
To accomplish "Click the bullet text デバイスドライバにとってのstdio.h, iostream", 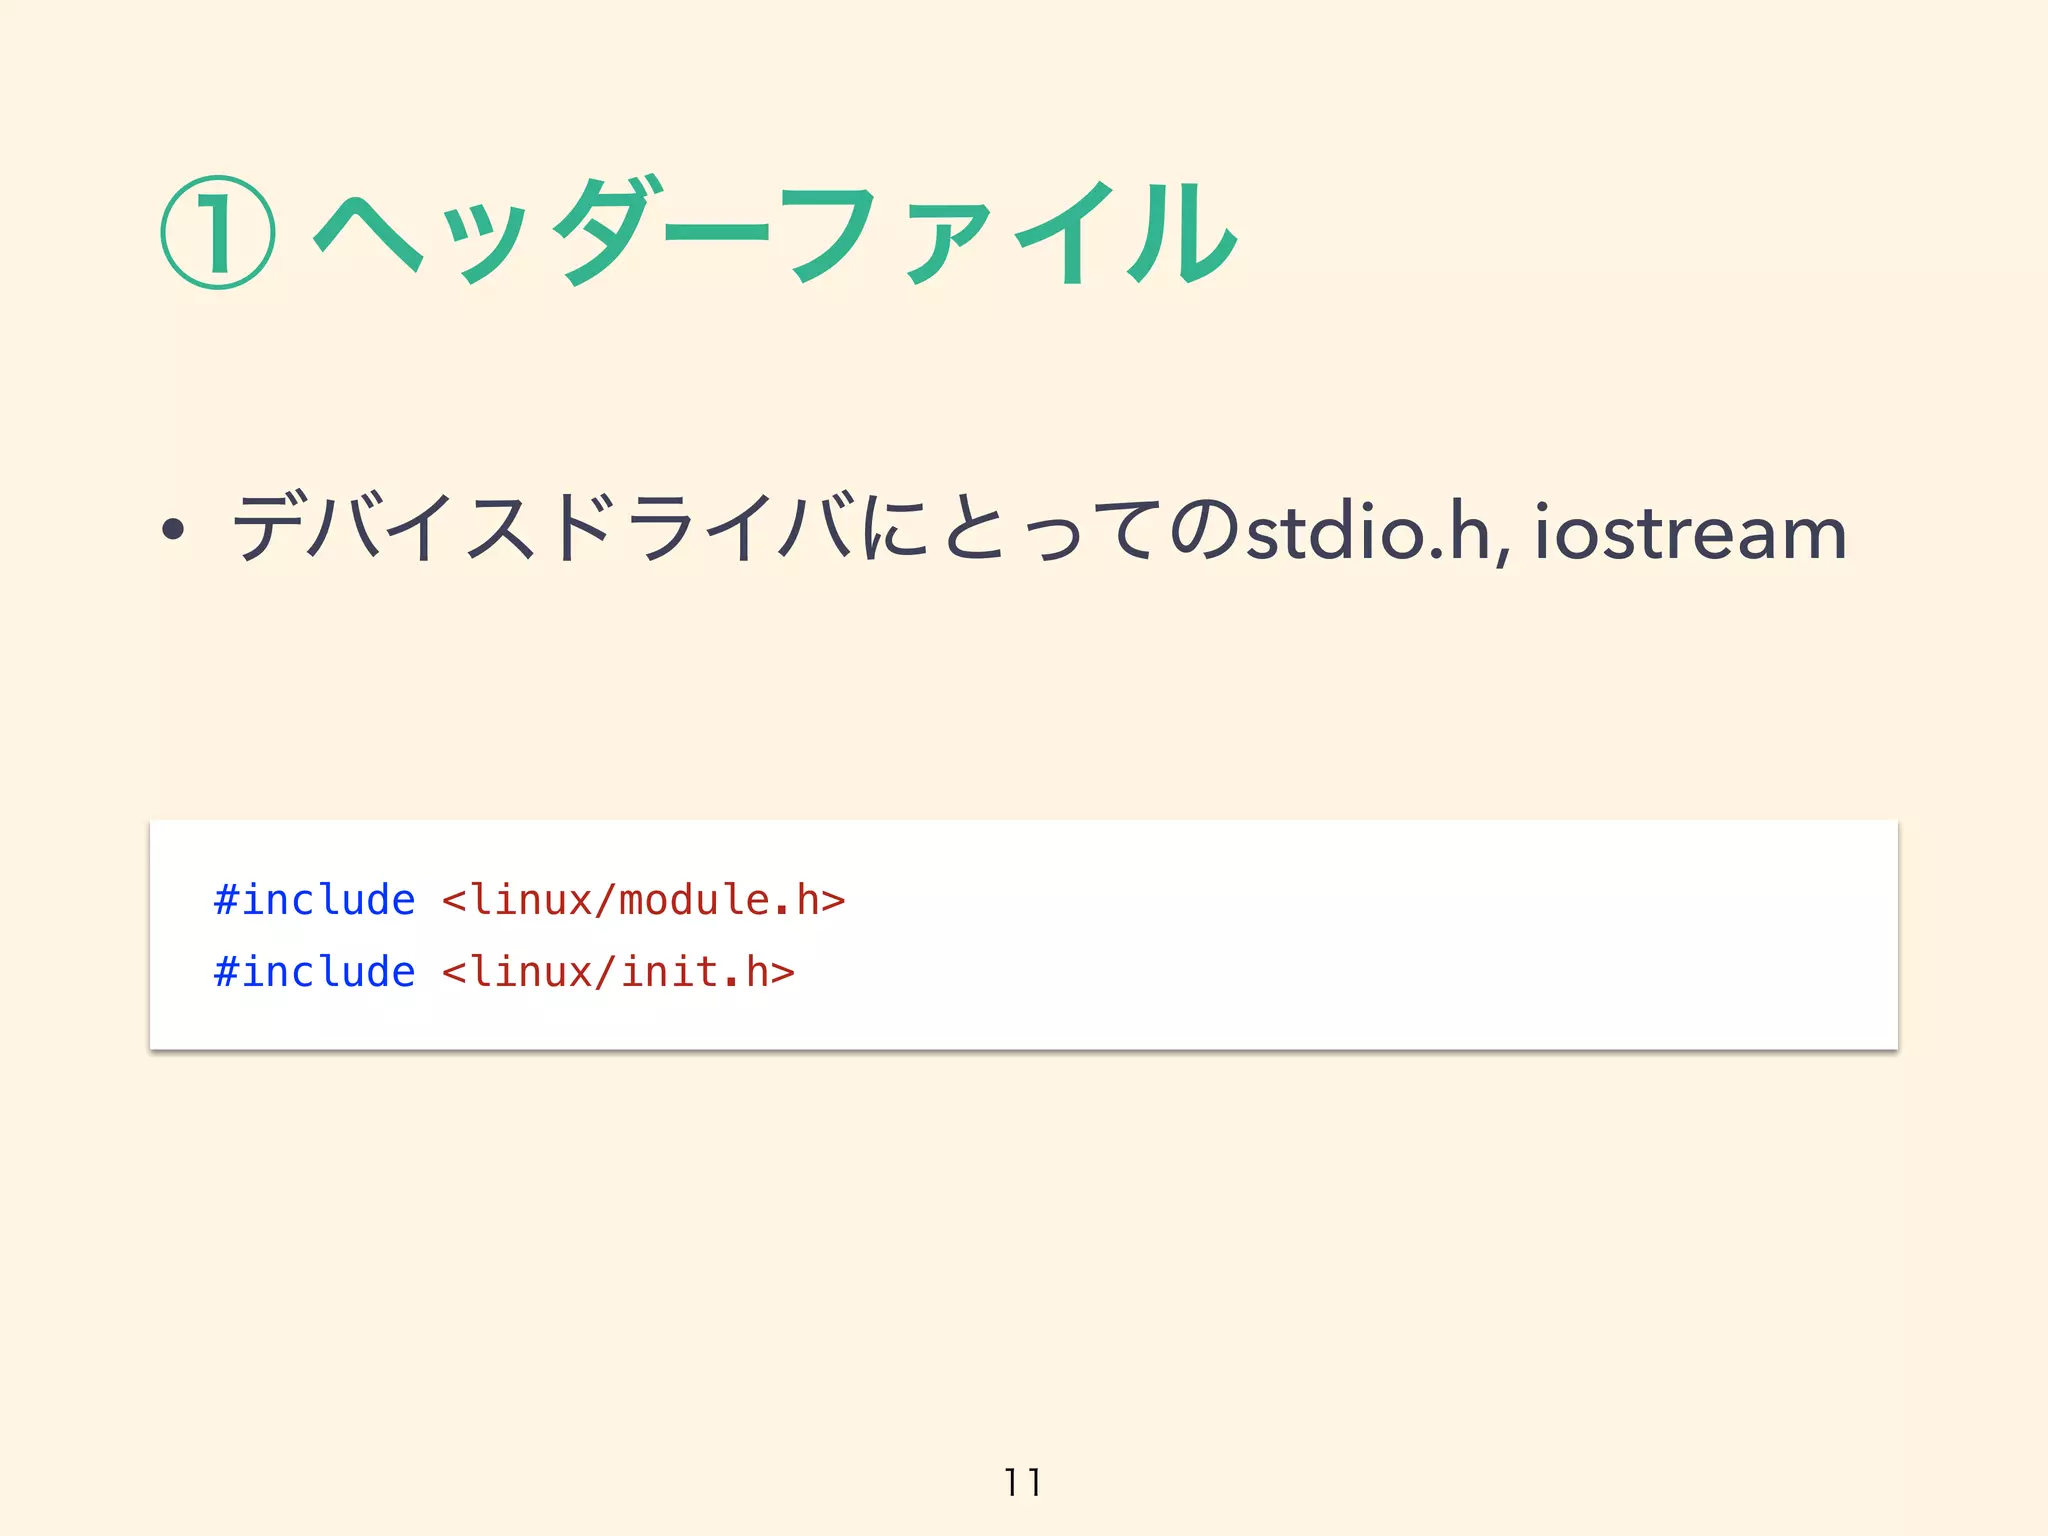I will [1038, 529].
